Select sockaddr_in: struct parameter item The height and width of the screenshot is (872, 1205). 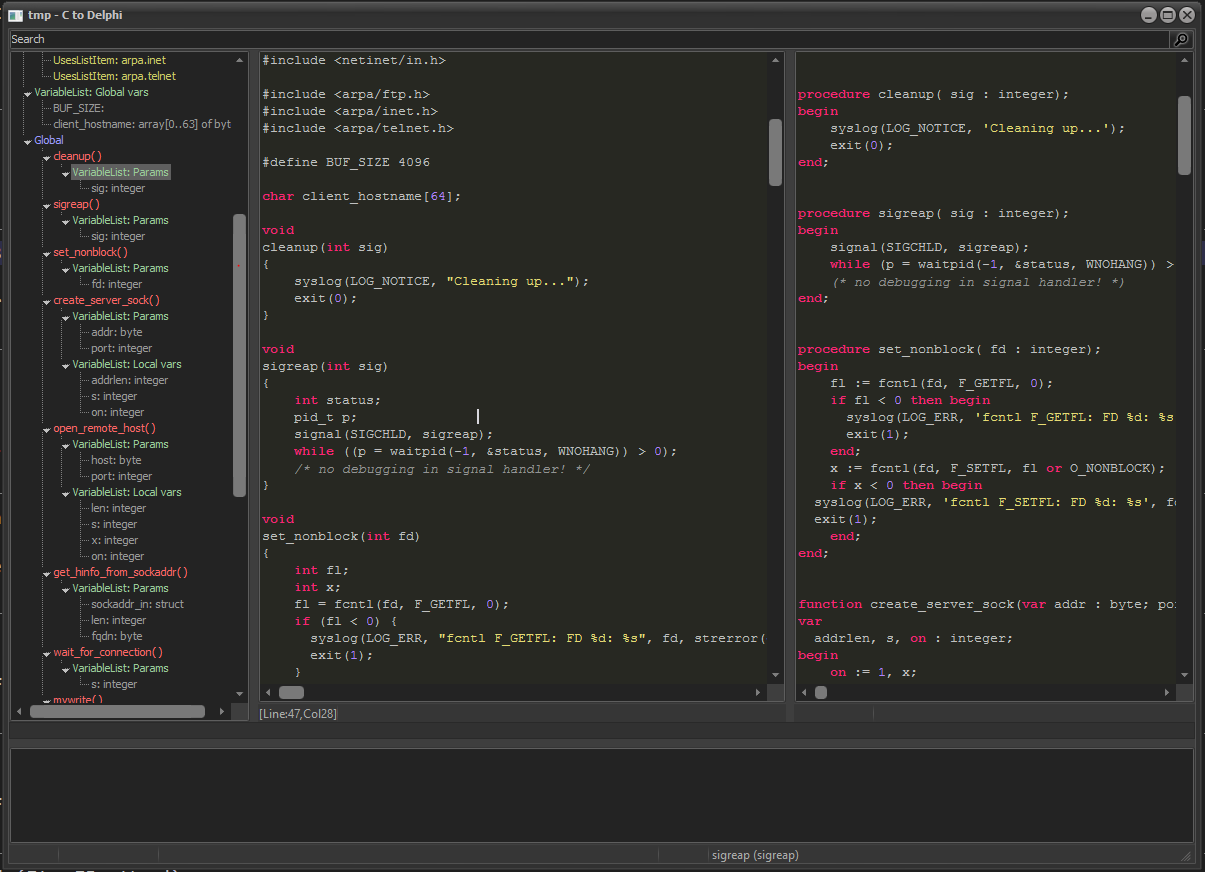(137, 604)
